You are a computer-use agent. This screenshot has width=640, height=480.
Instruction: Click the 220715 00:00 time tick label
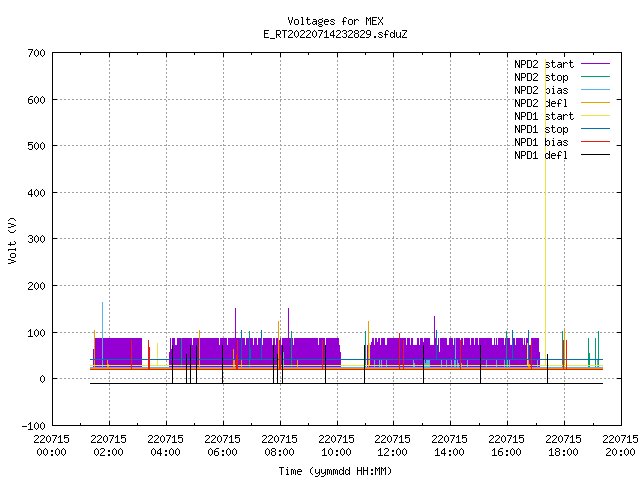coord(51,446)
